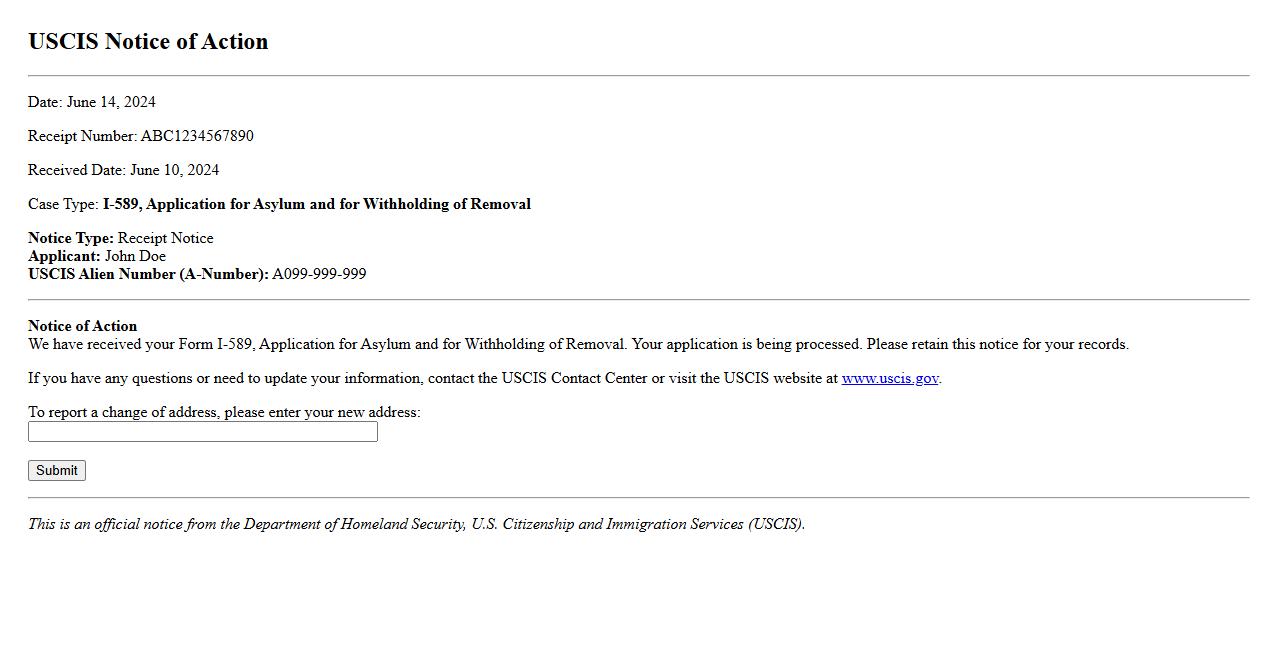Click the USCIS Alien Number (A-Number) label
The height and width of the screenshot is (650, 1278).
[148, 274]
